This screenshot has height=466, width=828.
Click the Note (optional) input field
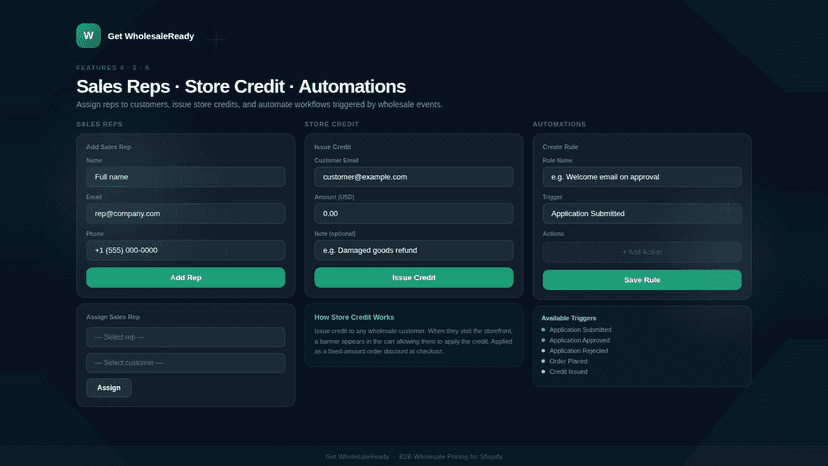[x=413, y=250]
